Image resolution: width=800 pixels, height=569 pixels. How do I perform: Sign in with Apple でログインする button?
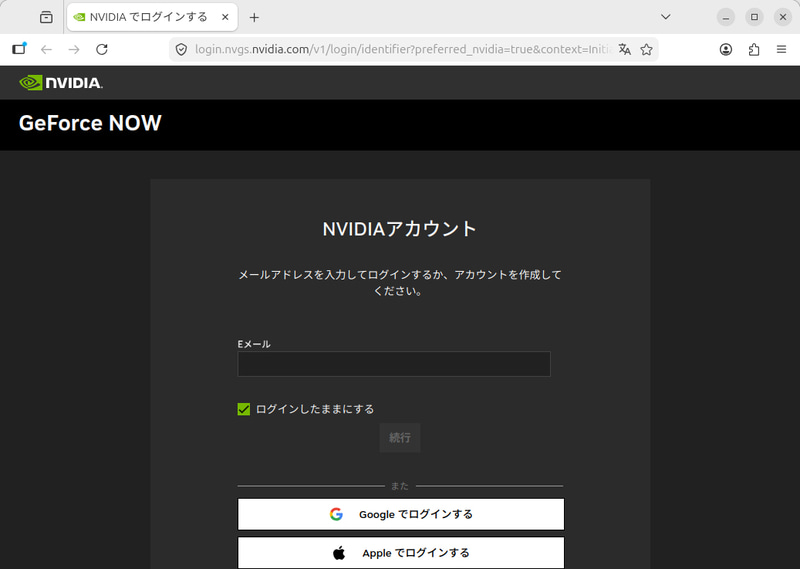pyautogui.click(x=401, y=553)
